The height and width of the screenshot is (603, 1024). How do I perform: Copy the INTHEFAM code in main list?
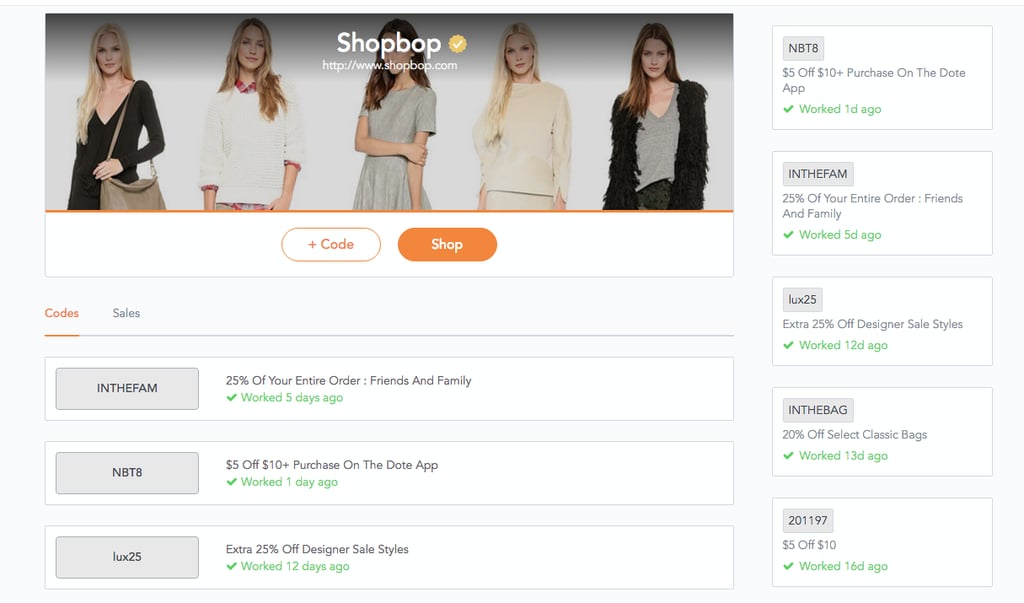pos(127,388)
